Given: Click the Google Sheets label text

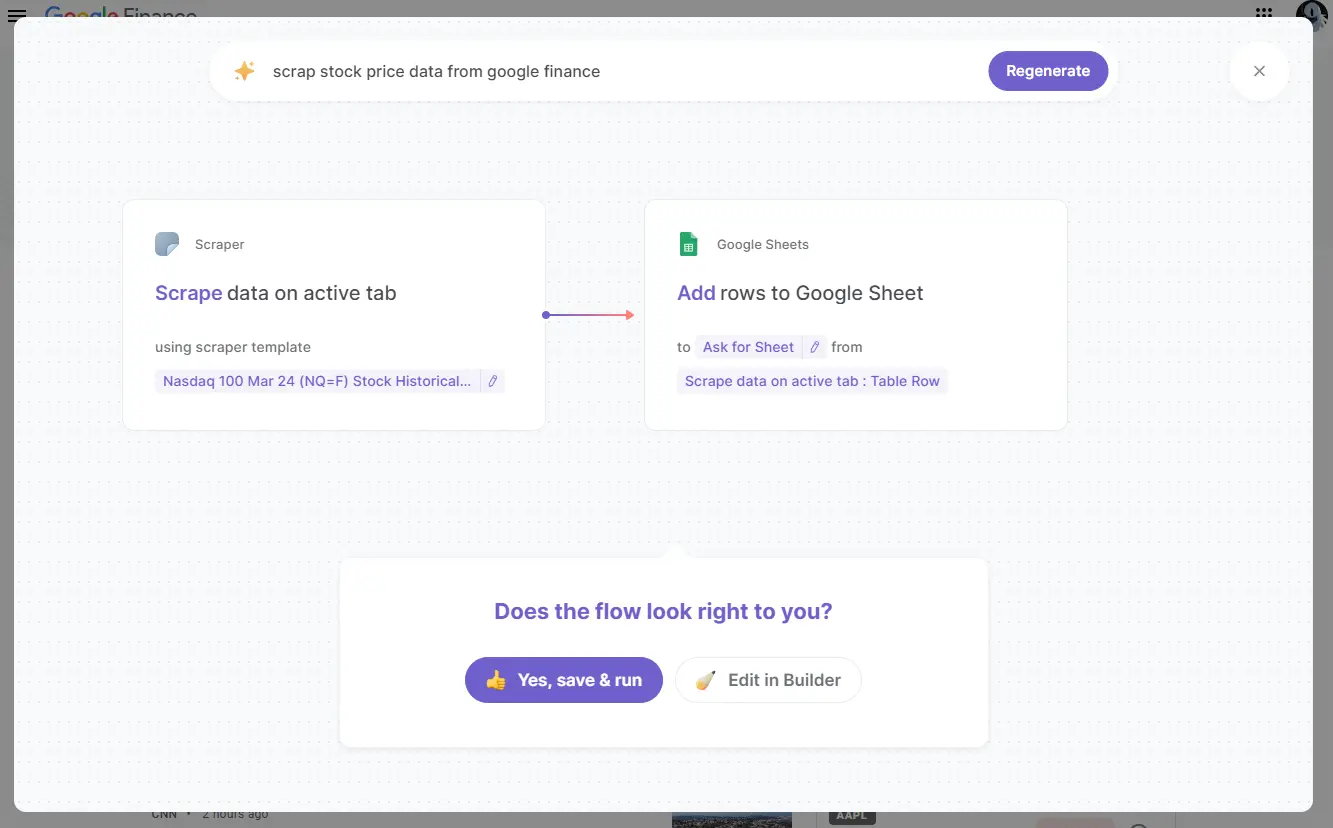Looking at the screenshot, I should (763, 244).
